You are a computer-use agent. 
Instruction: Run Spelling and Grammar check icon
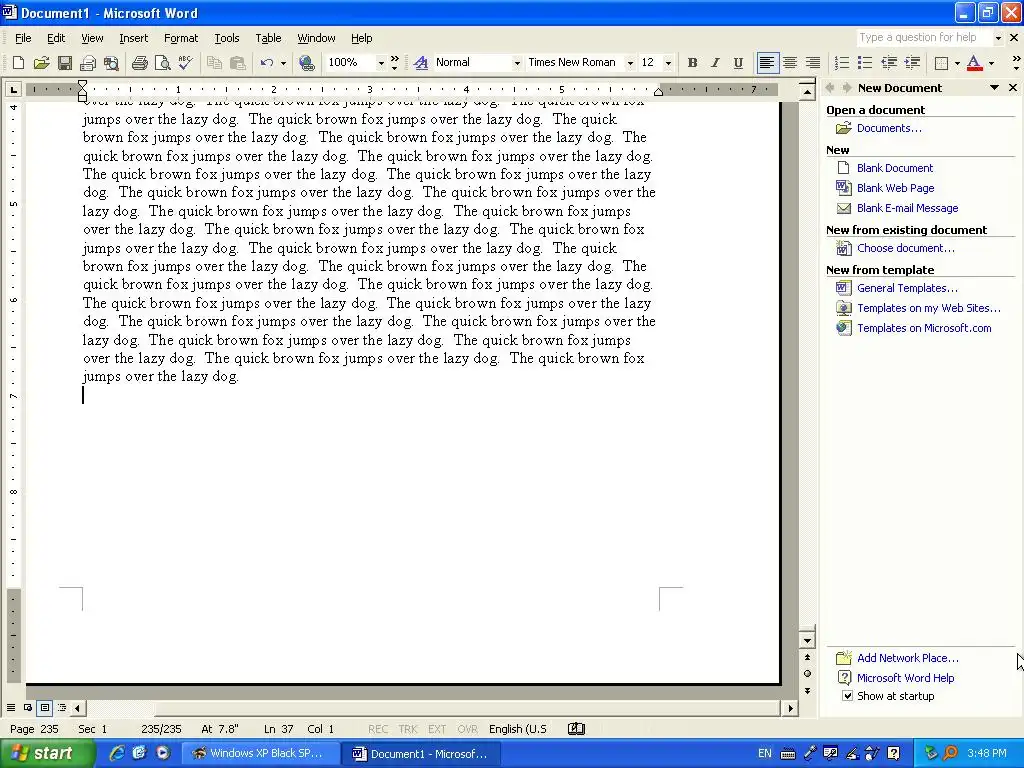(185, 63)
